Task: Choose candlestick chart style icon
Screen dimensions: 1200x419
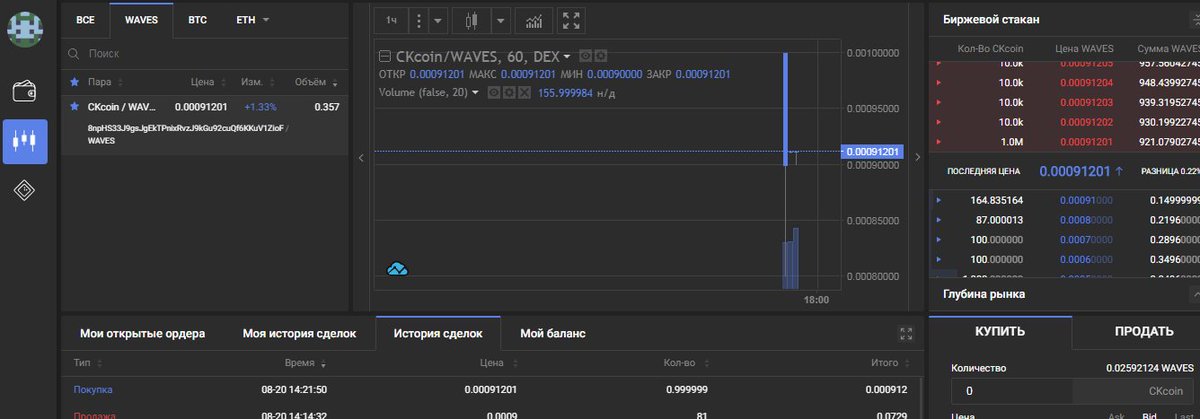Action: (473, 20)
